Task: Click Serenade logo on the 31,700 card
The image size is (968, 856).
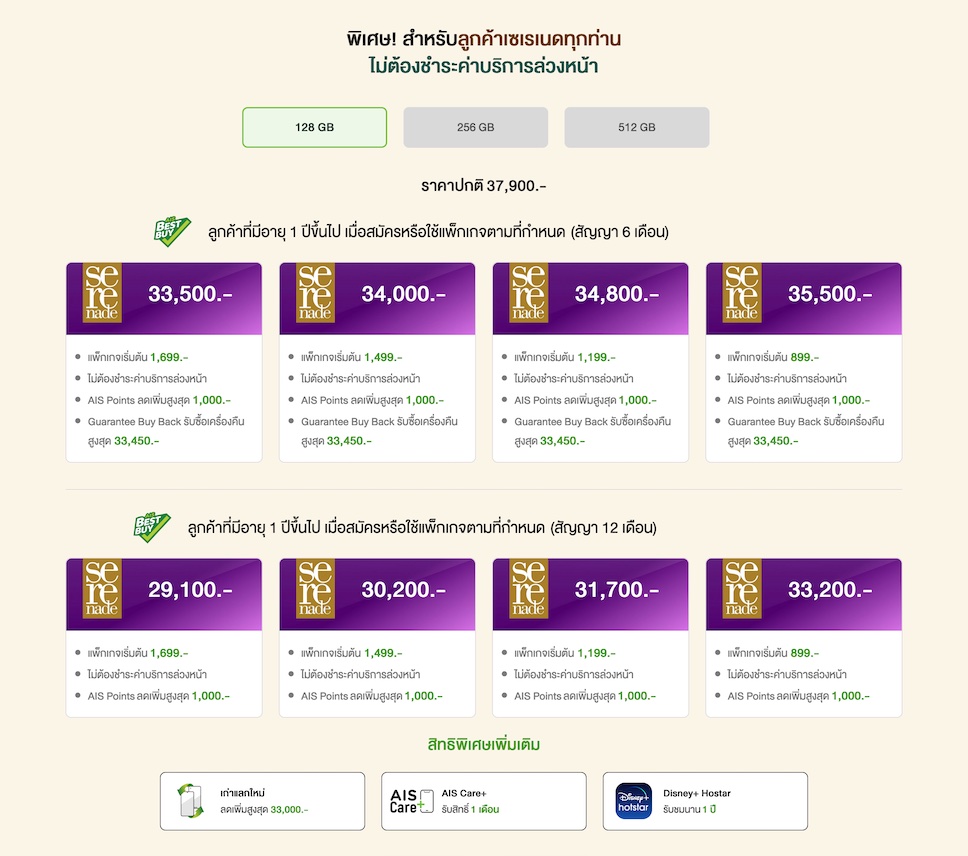Action: (x=529, y=589)
